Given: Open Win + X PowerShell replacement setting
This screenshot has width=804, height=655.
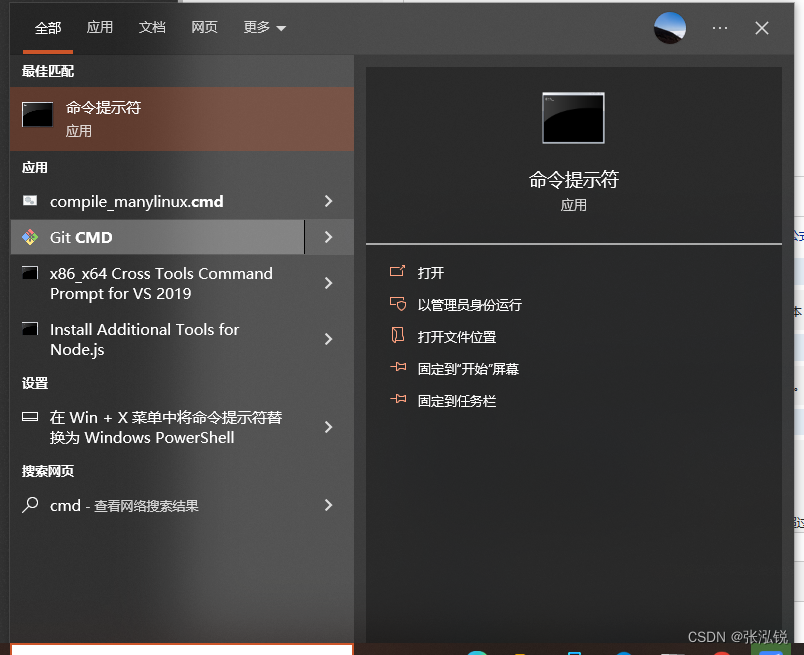Looking at the screenshot, I should (158, 427).
